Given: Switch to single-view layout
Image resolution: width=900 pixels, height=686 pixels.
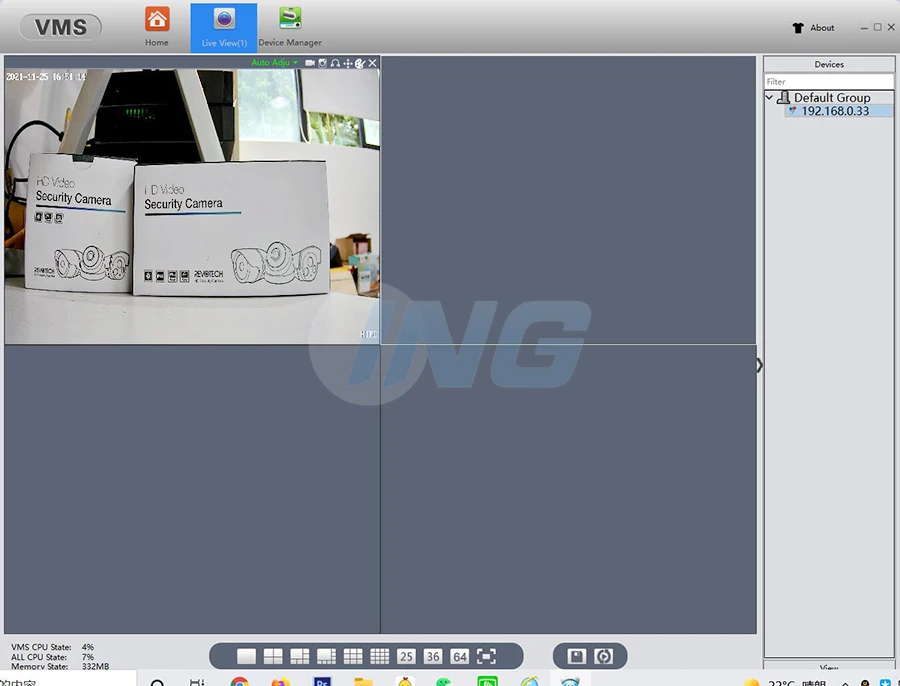Looking at the screenshot, I should tap(246, 656).
